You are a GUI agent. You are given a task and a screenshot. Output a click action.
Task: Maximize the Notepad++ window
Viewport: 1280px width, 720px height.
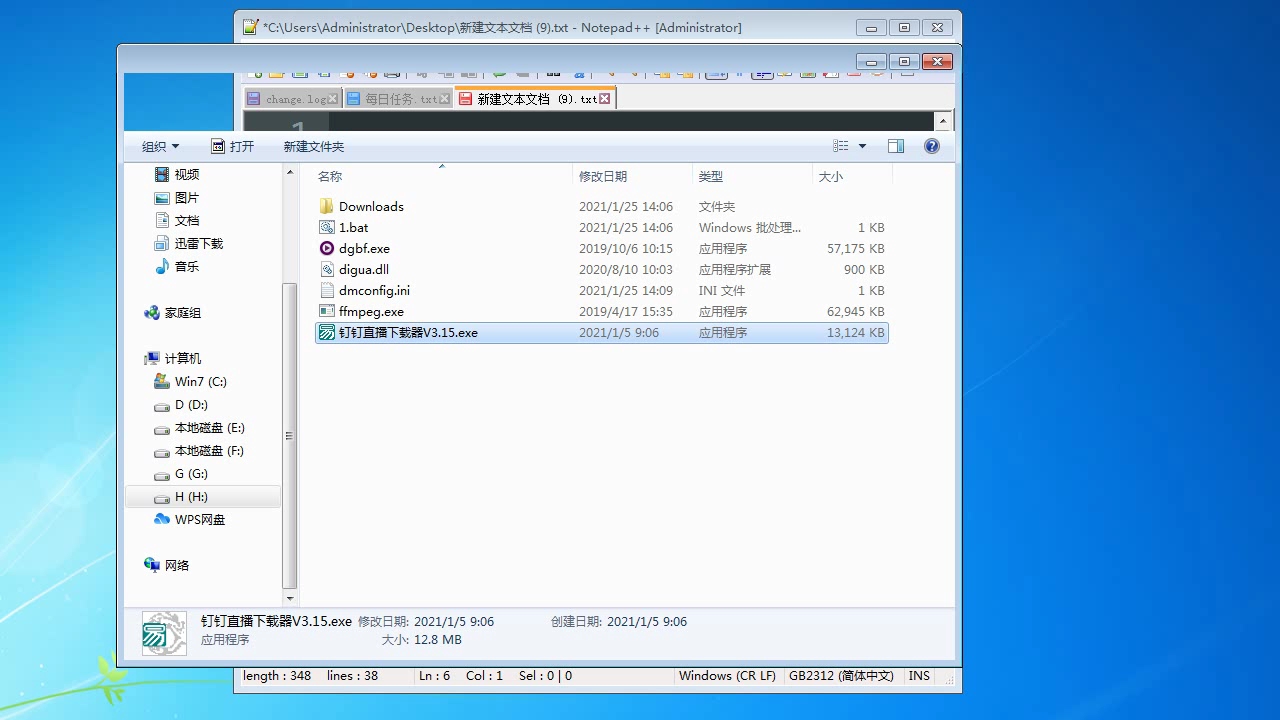(x=904, y=28)
